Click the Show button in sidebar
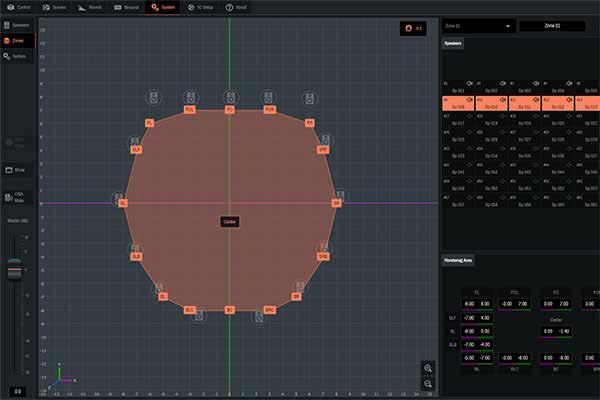600x400 pixels. coord(16,170)
